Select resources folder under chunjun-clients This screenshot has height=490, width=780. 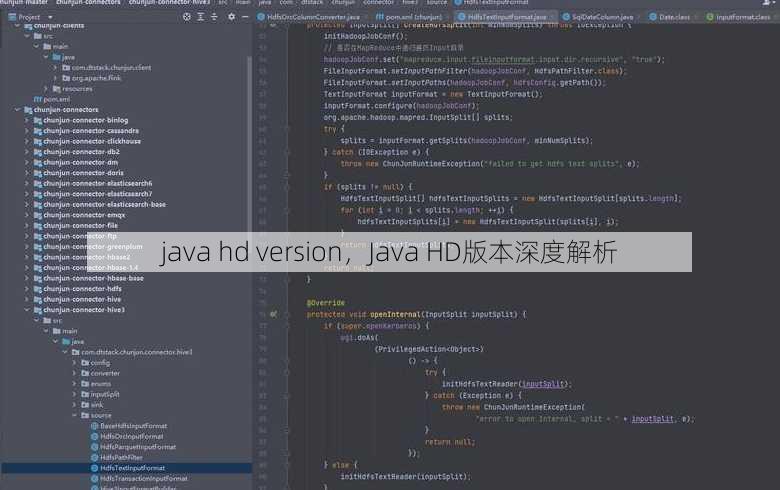pos(77,89)
